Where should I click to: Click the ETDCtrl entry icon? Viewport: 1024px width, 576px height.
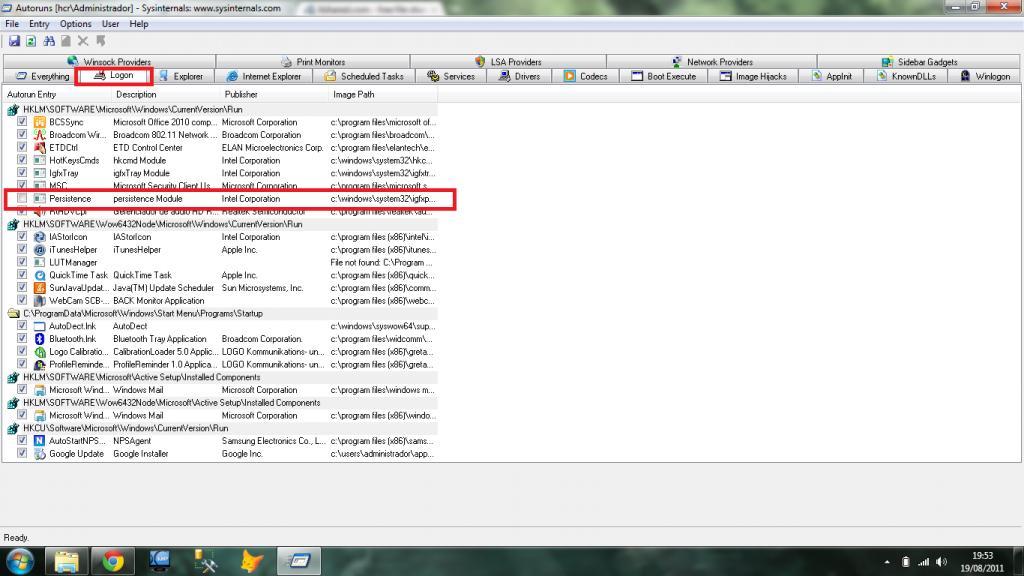pos(39,148)
